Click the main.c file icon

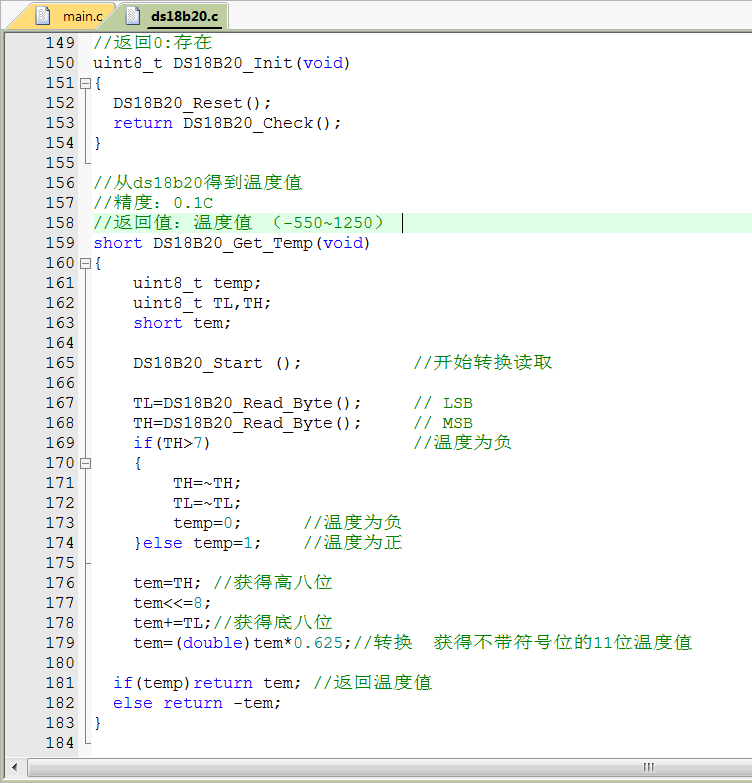coord(43,16)
